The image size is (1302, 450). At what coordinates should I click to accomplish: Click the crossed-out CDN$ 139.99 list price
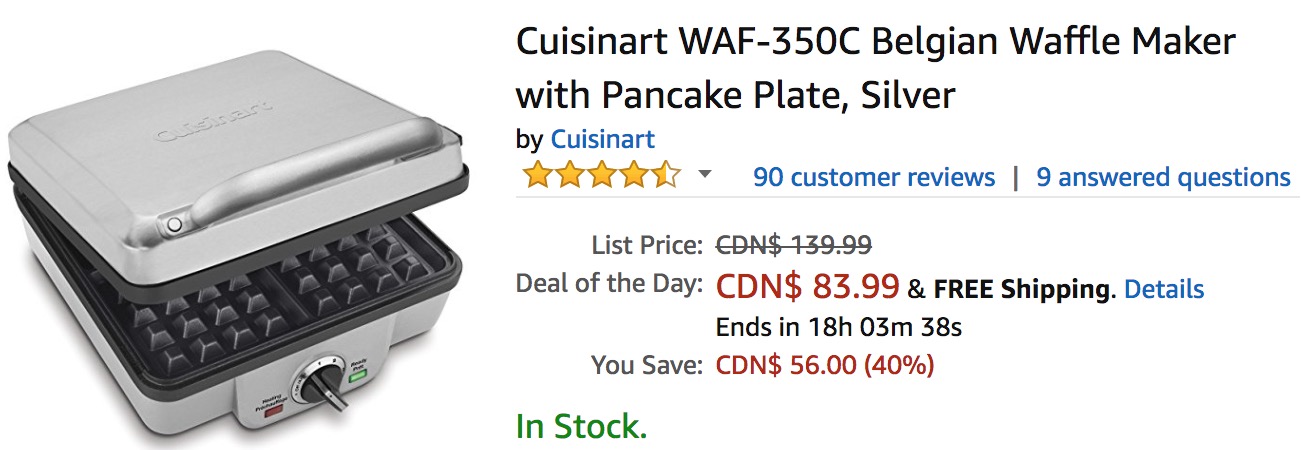click(793, 244)
